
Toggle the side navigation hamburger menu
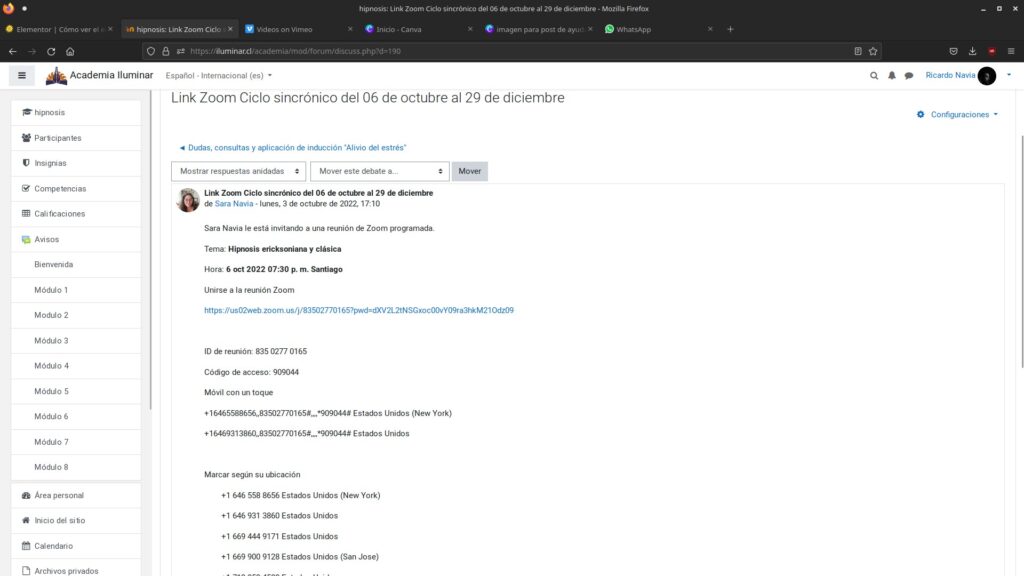[x=22, y=76]
